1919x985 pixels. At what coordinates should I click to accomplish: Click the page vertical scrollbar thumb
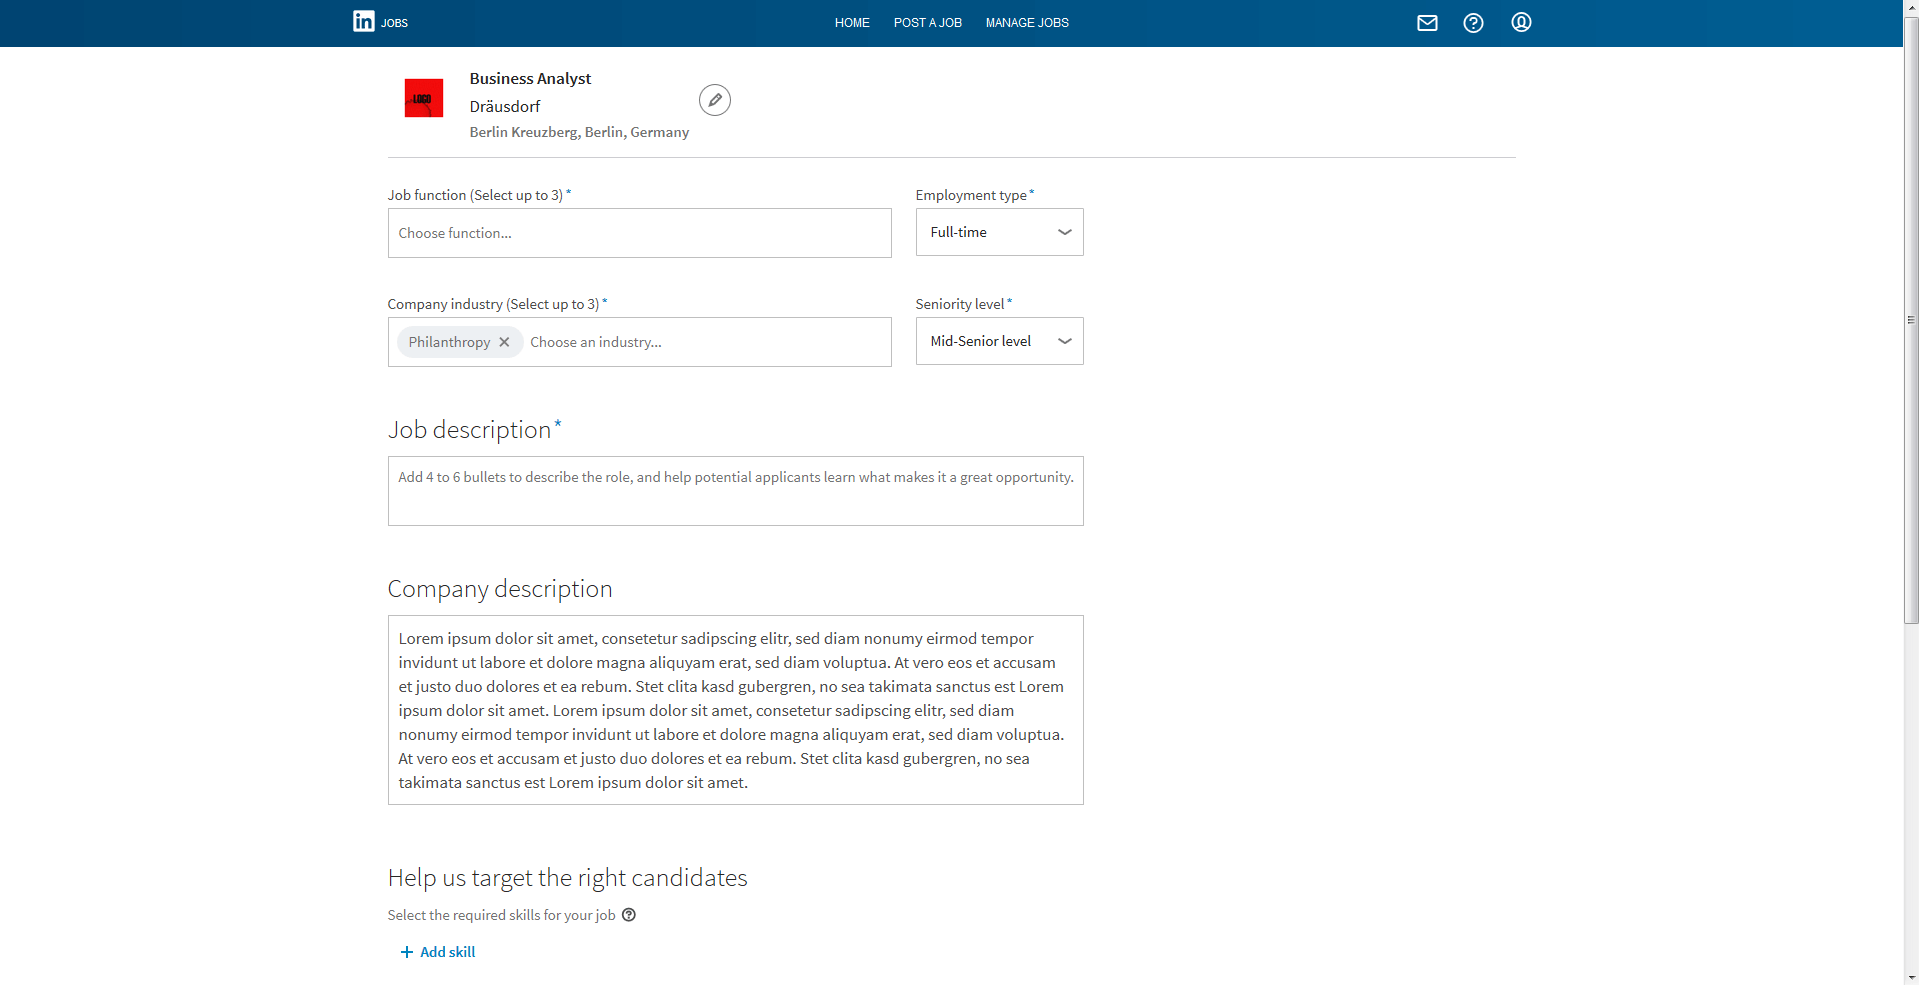[1911, 320]
